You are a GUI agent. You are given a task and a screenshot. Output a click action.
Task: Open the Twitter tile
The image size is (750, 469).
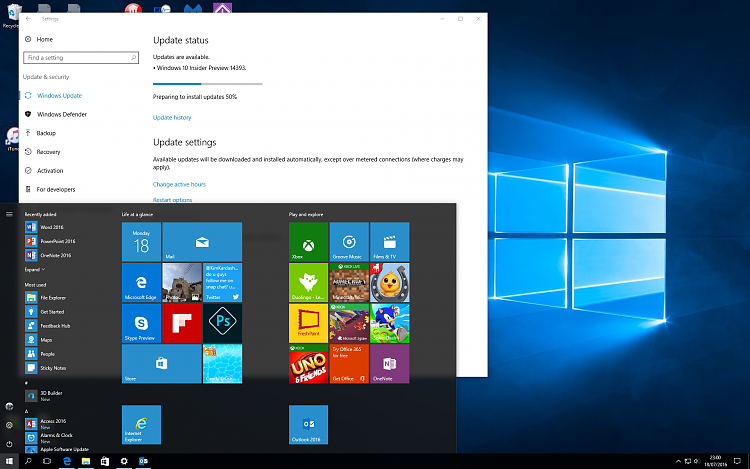pos(222,283)
